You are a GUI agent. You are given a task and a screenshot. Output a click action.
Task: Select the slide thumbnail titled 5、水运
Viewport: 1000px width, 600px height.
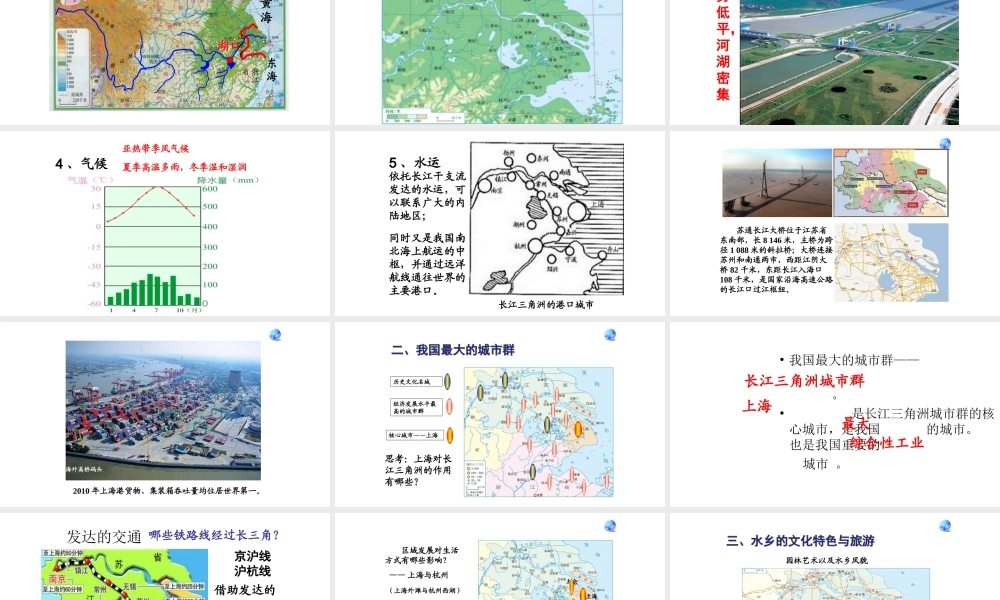[500, 223]
